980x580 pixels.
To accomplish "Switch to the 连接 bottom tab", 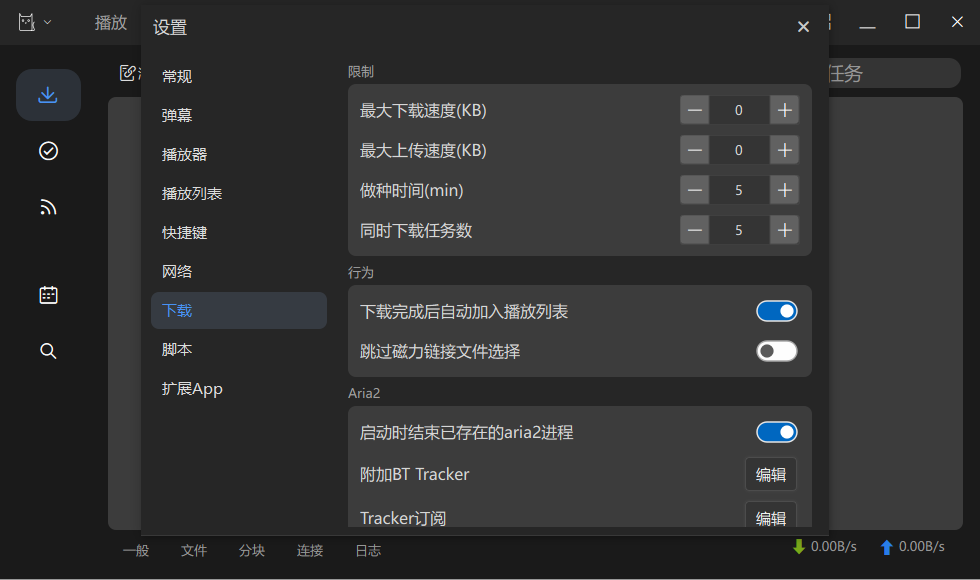I will (310, 551).
